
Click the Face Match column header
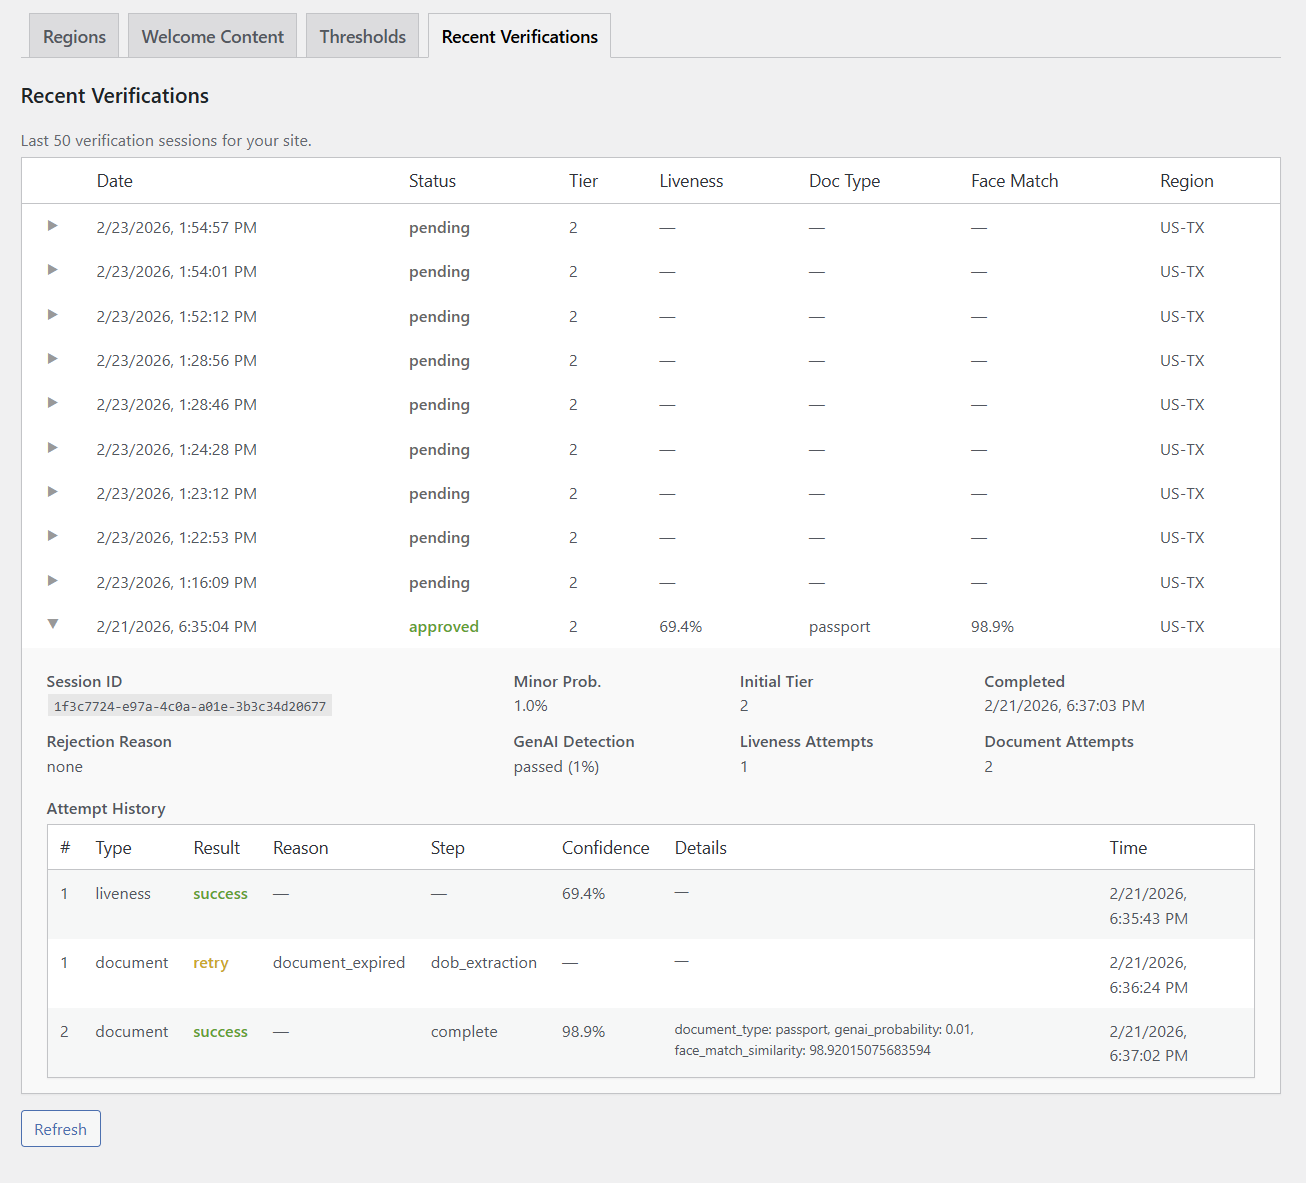click(x=1014, y=180)
